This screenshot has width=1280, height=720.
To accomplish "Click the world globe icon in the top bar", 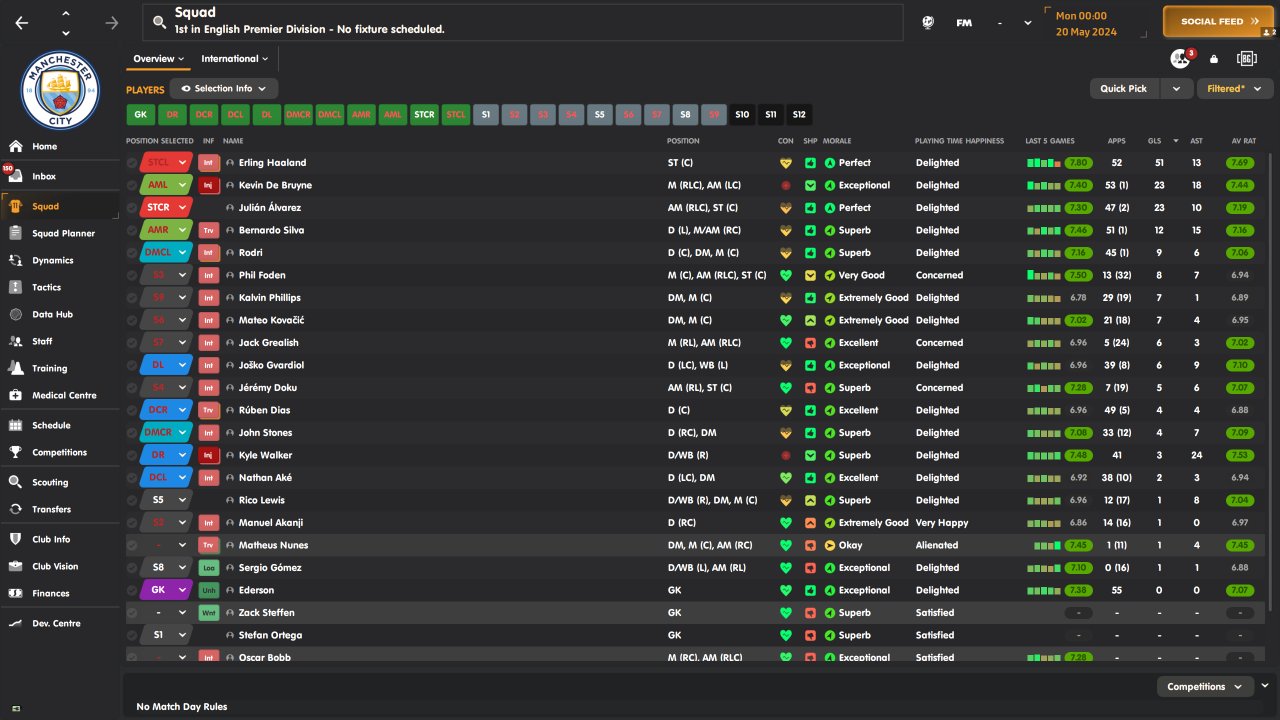I will [929, 22].
